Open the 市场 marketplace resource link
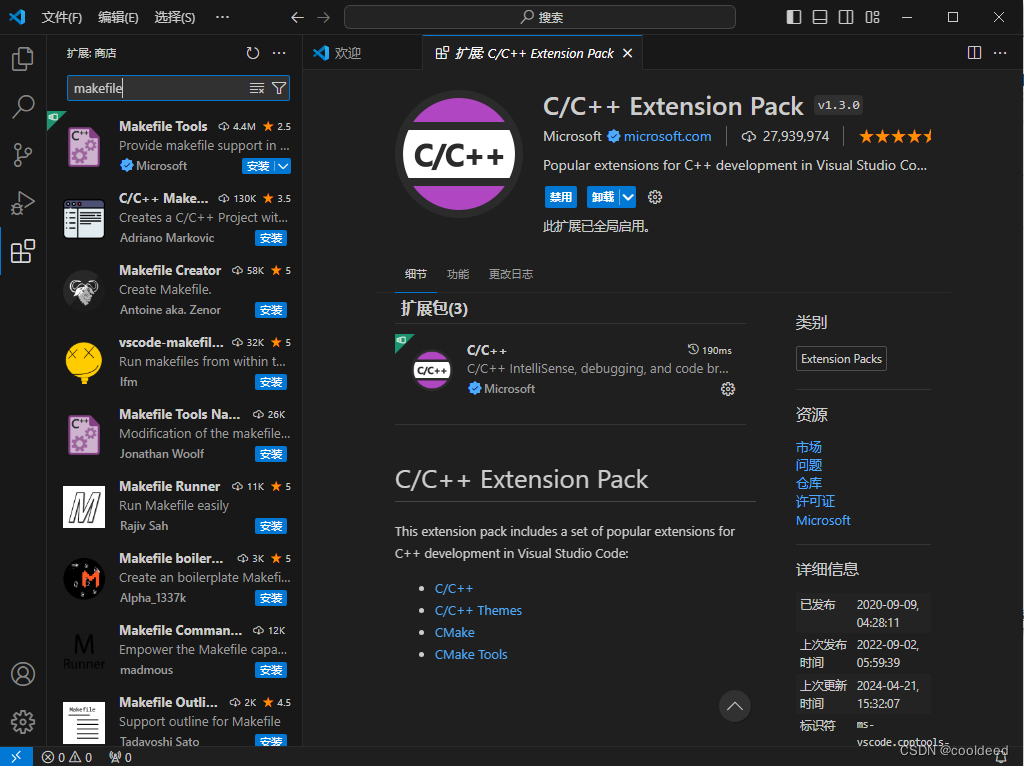Image resolution: width=1024 pixels, height=766 pixels. point(808,447)
